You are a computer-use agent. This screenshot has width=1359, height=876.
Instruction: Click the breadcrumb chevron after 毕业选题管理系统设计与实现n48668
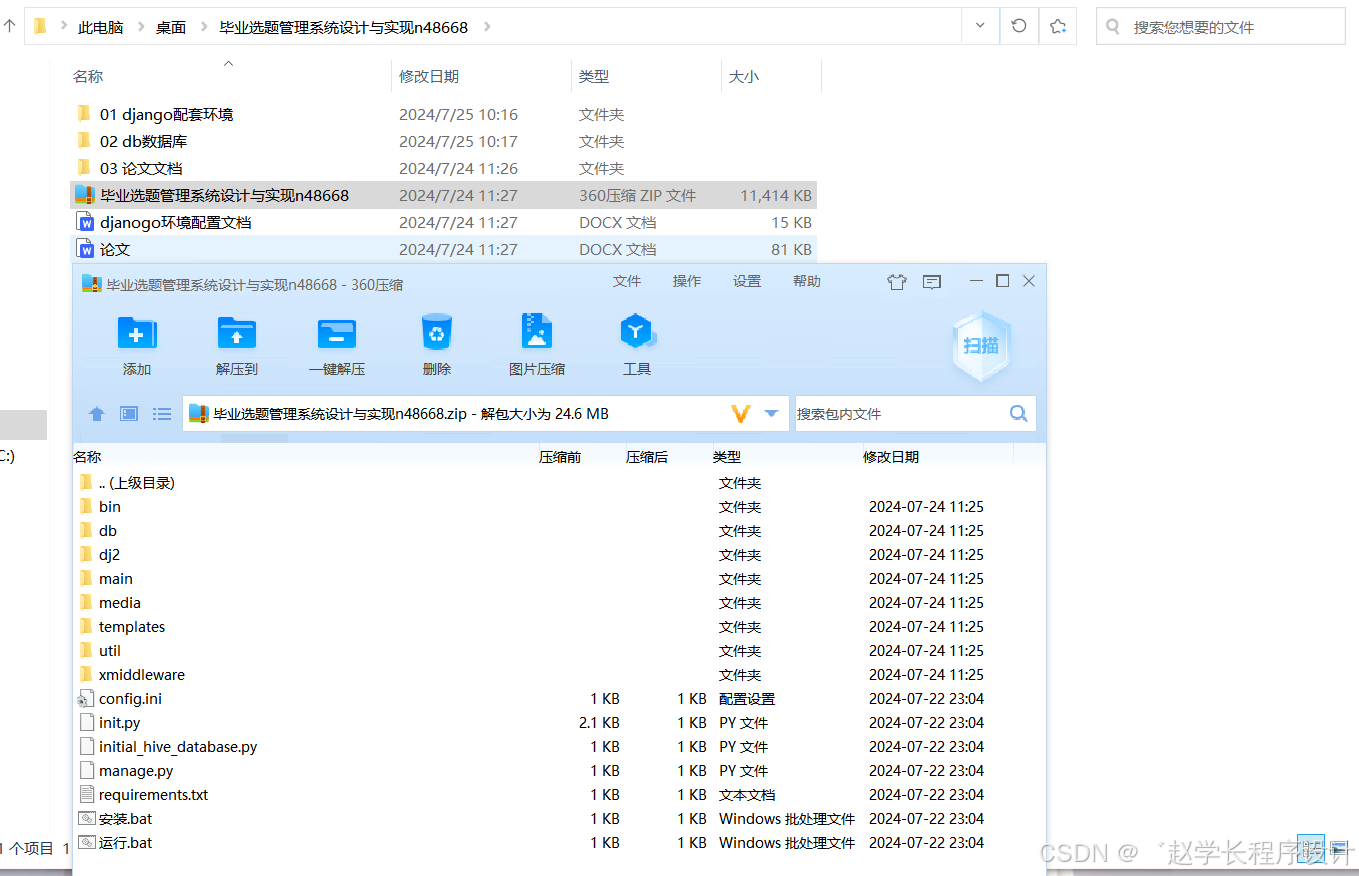tap(486, 27)
